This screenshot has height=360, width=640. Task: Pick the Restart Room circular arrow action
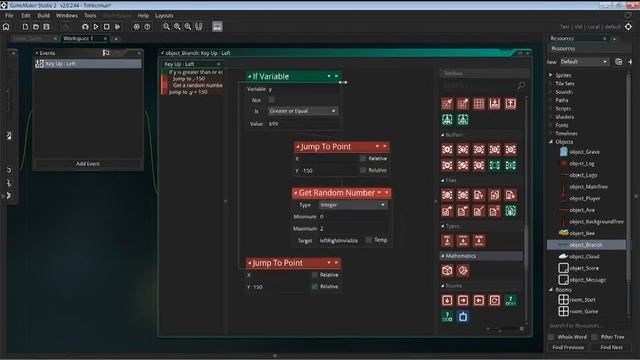coord(495,300)
